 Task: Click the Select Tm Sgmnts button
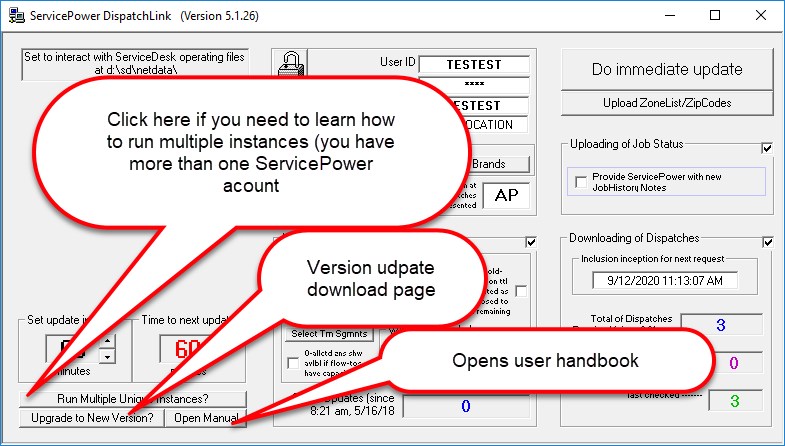click(x=329, y=334)
